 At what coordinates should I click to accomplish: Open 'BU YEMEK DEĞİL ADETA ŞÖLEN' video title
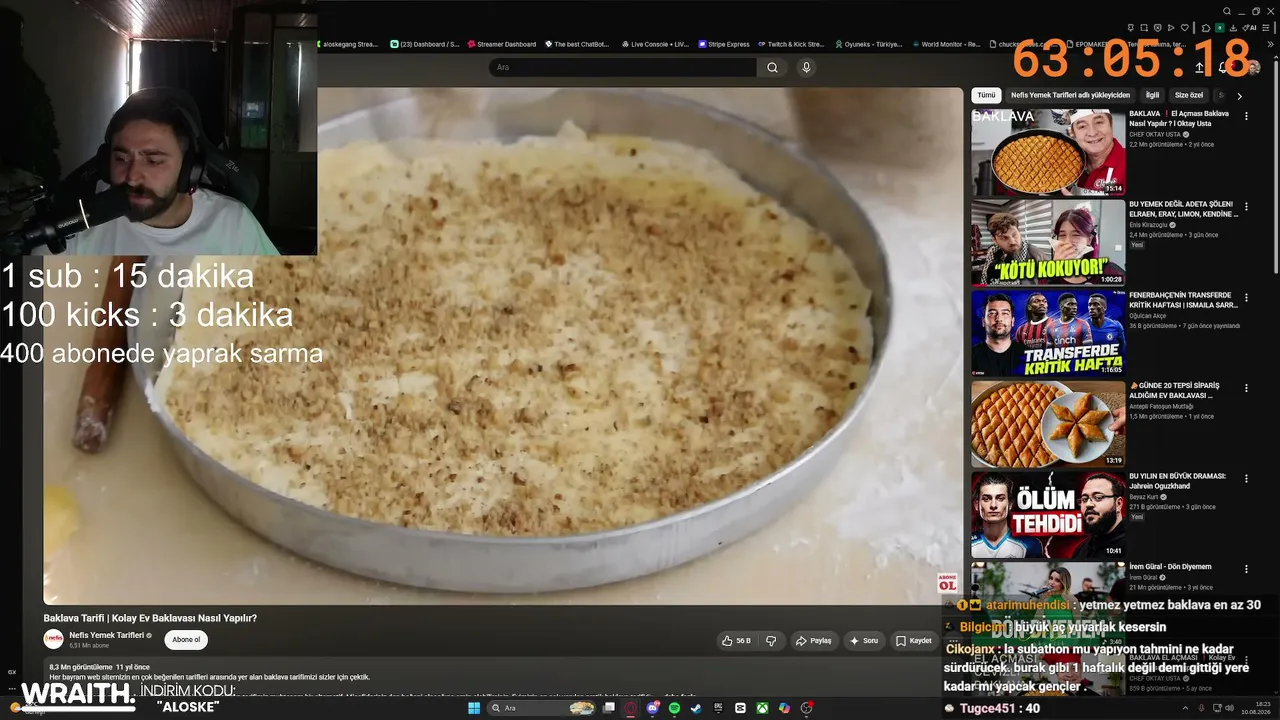(1183, 209)
